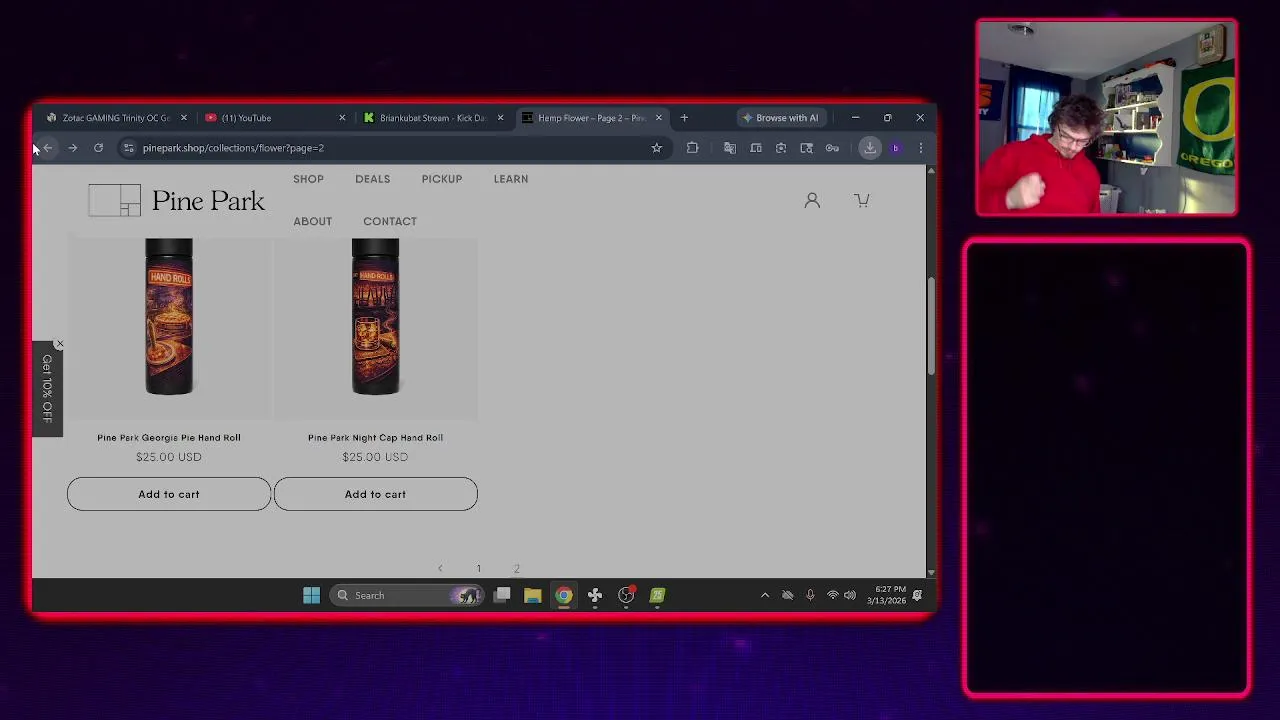Click the translate extension icon
The width and height of the screenshot is (1280, 720).
[730, 148]
